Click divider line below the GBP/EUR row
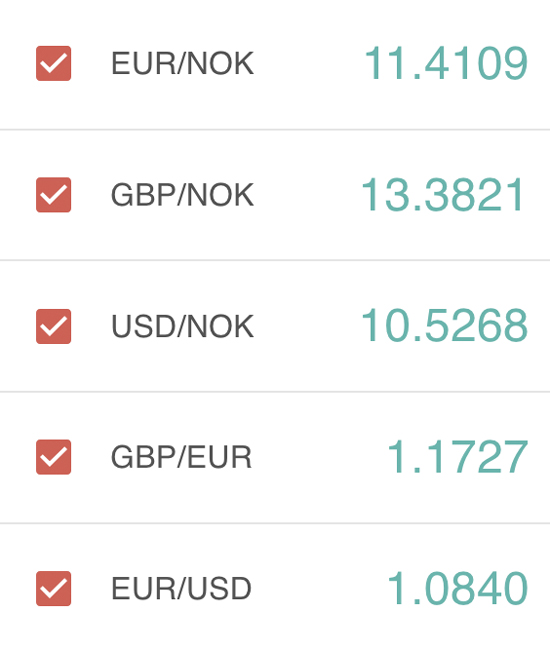Image resolution: width=550 pixels, height=650 pixels. [275, 523]
